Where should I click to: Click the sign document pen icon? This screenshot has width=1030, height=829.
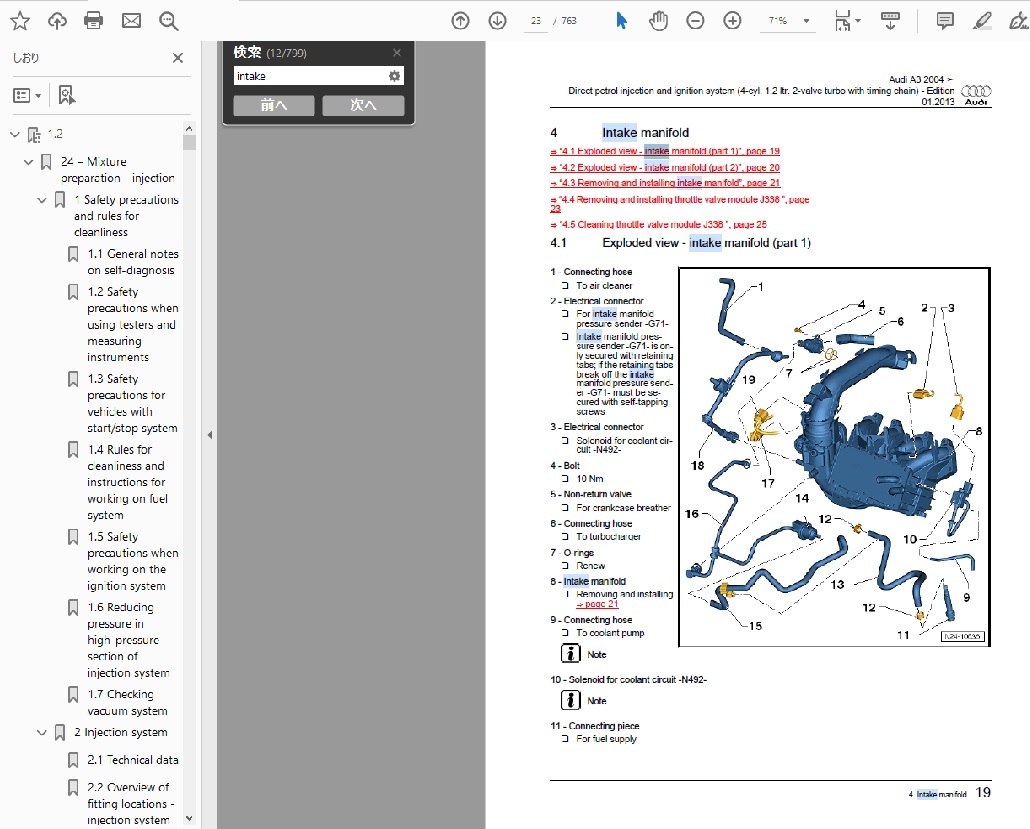[x=1018, y=21]
